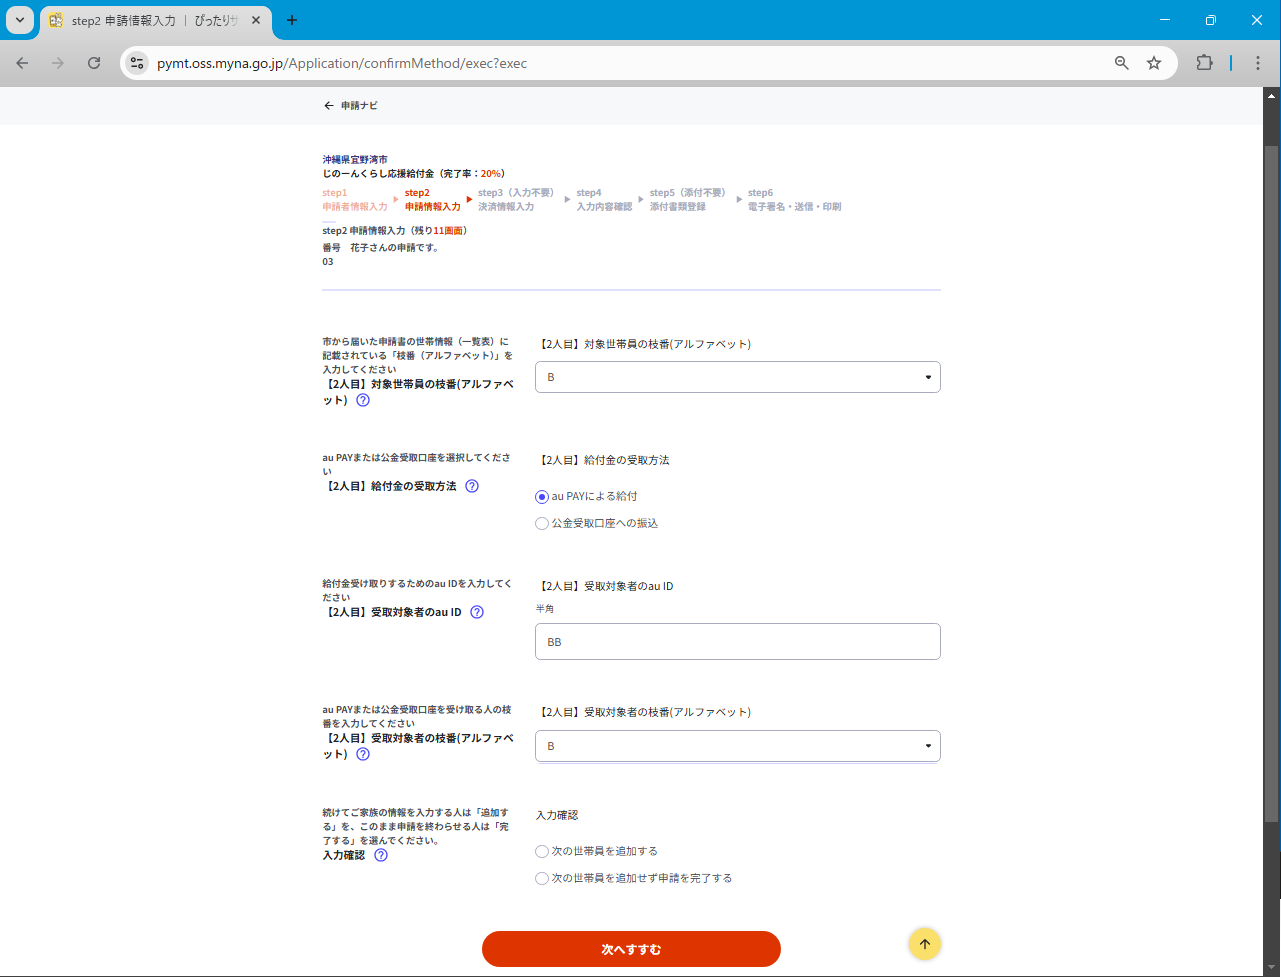Expand the browser tab search chevron

pos(20,20)
